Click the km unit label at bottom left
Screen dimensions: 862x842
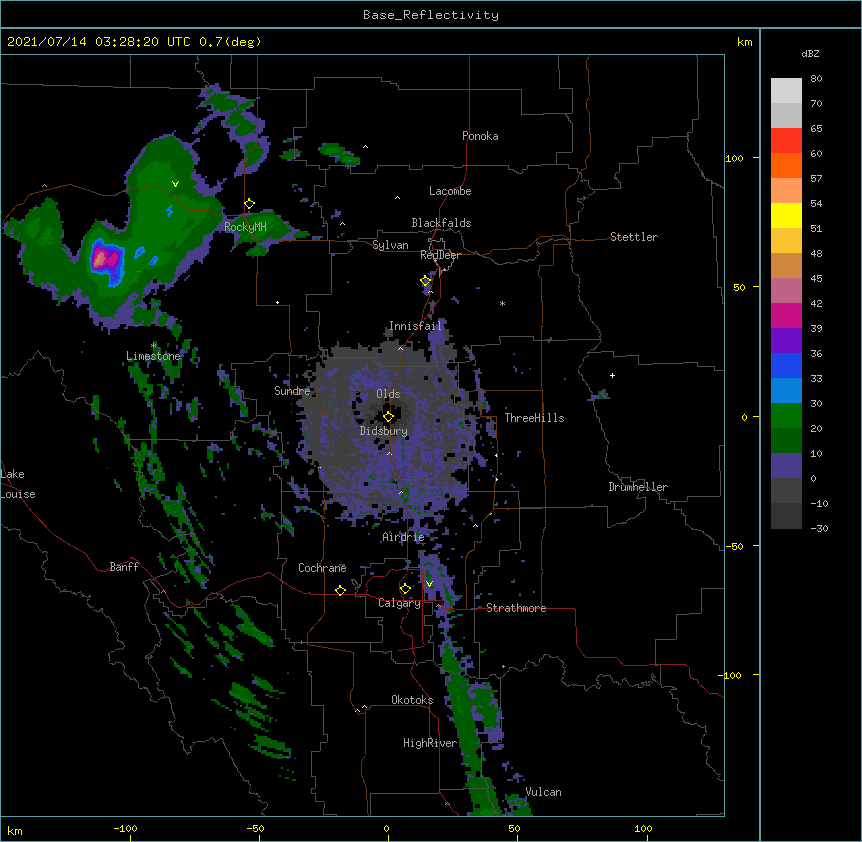click(x=15, y=830)
